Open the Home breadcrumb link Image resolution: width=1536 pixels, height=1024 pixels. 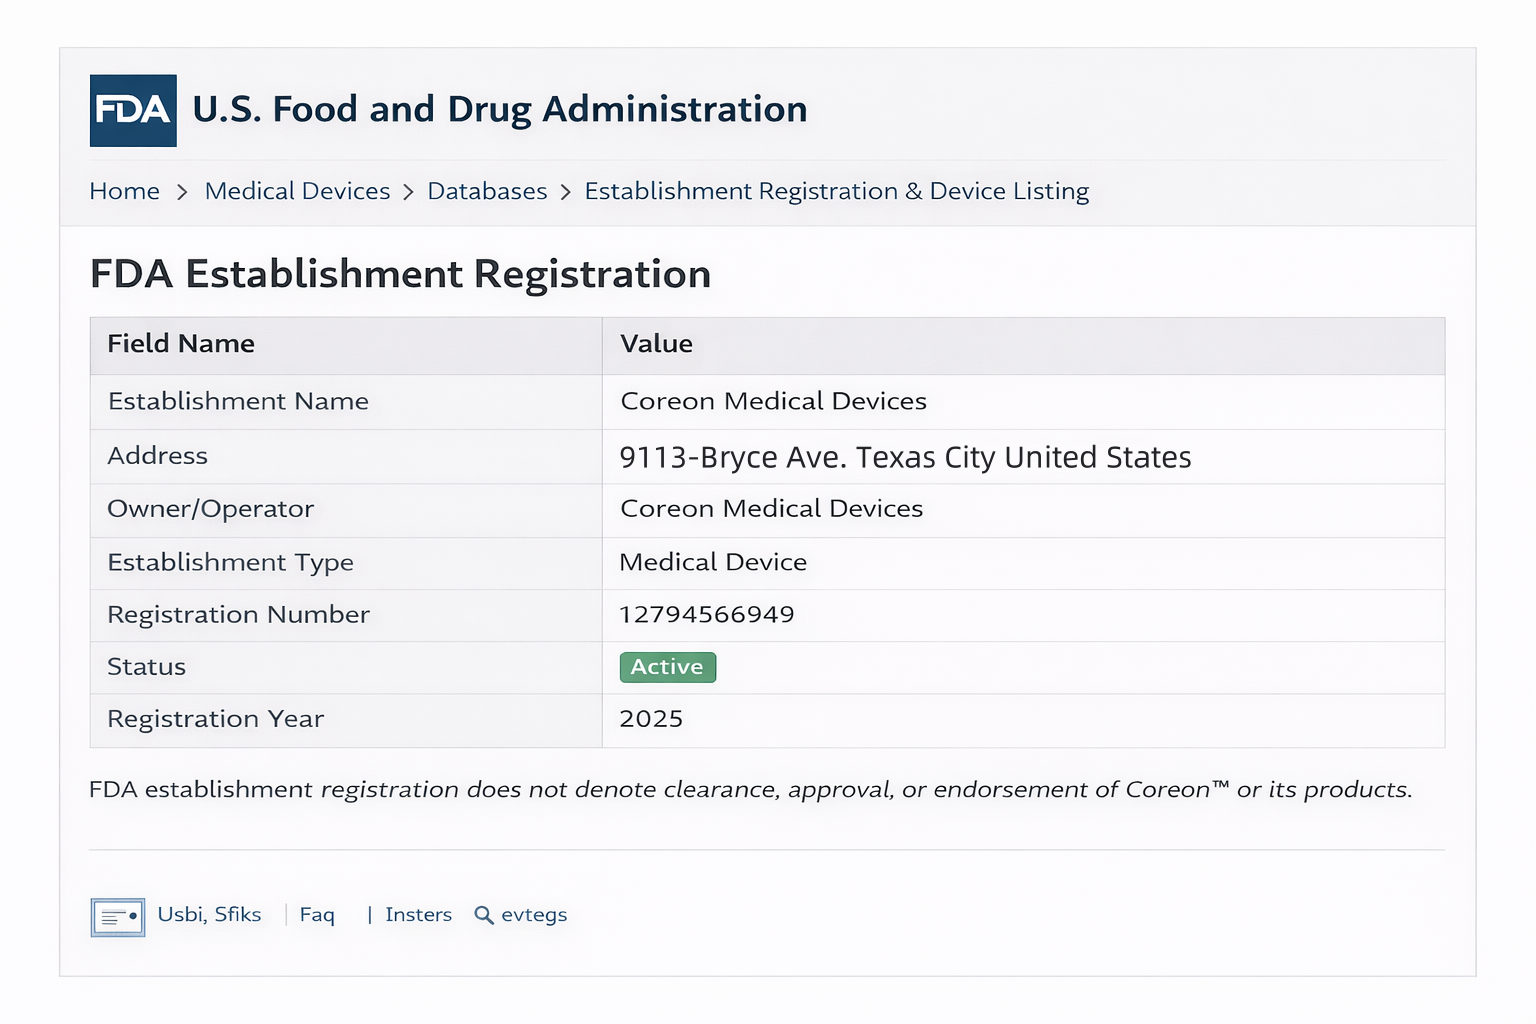(124, 191)
